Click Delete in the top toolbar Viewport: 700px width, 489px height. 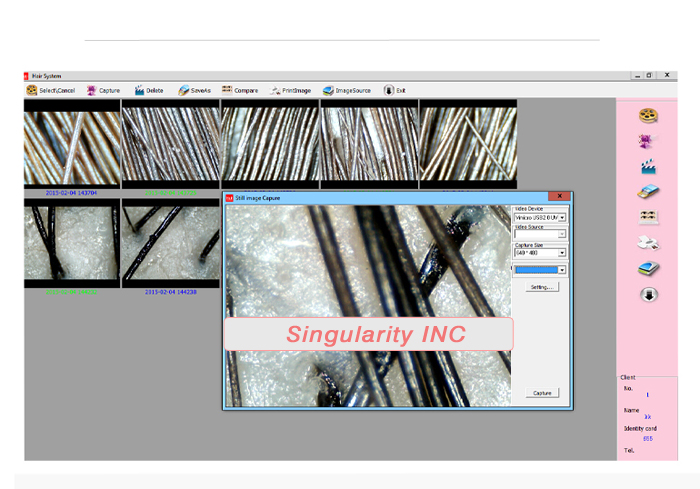(x=149, y=90)
